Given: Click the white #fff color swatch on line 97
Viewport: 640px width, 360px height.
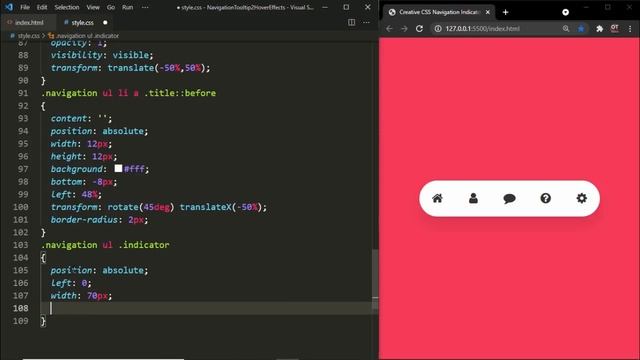Looking at the screenshot, I should (118, 168).
